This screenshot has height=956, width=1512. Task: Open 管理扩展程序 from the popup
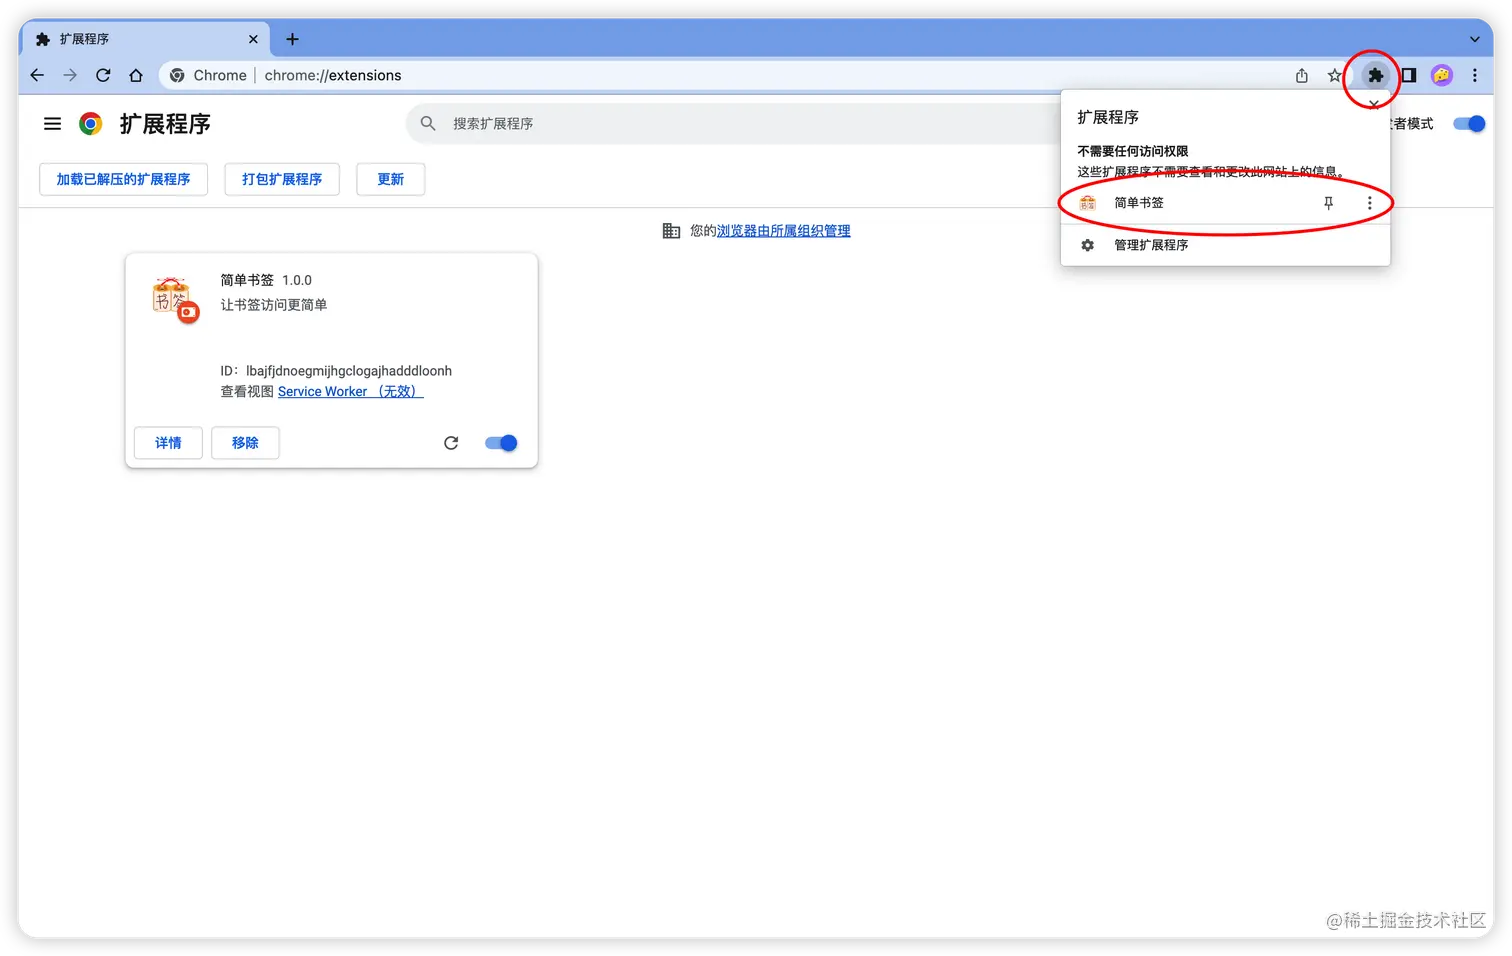(1226, 245)
